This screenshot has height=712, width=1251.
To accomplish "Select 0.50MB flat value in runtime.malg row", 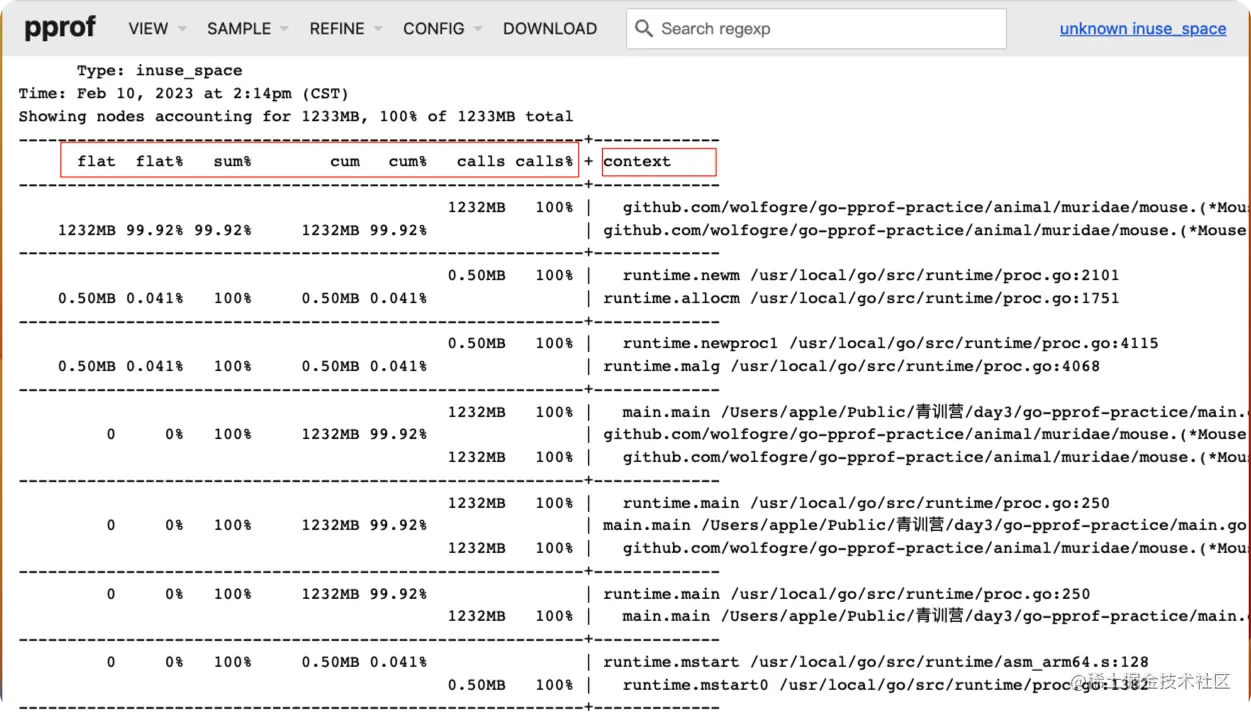I will click(87, 366).
